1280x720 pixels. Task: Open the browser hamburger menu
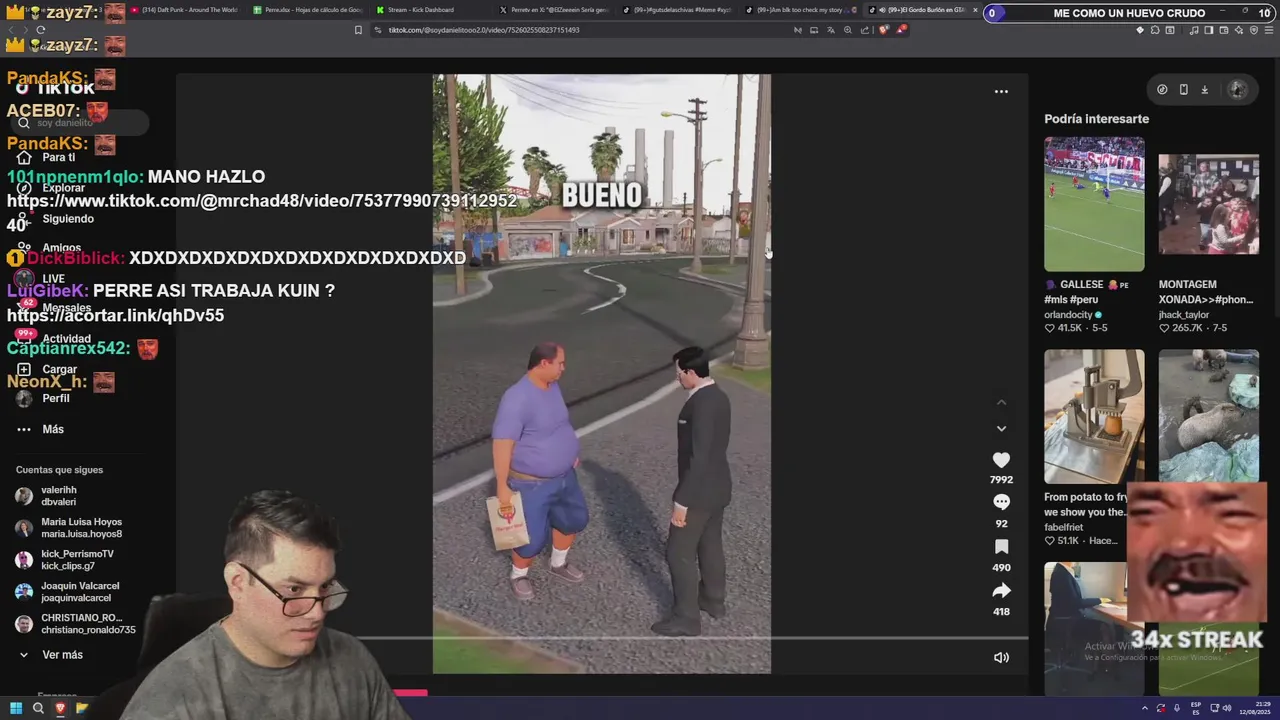pos(1267,30)
